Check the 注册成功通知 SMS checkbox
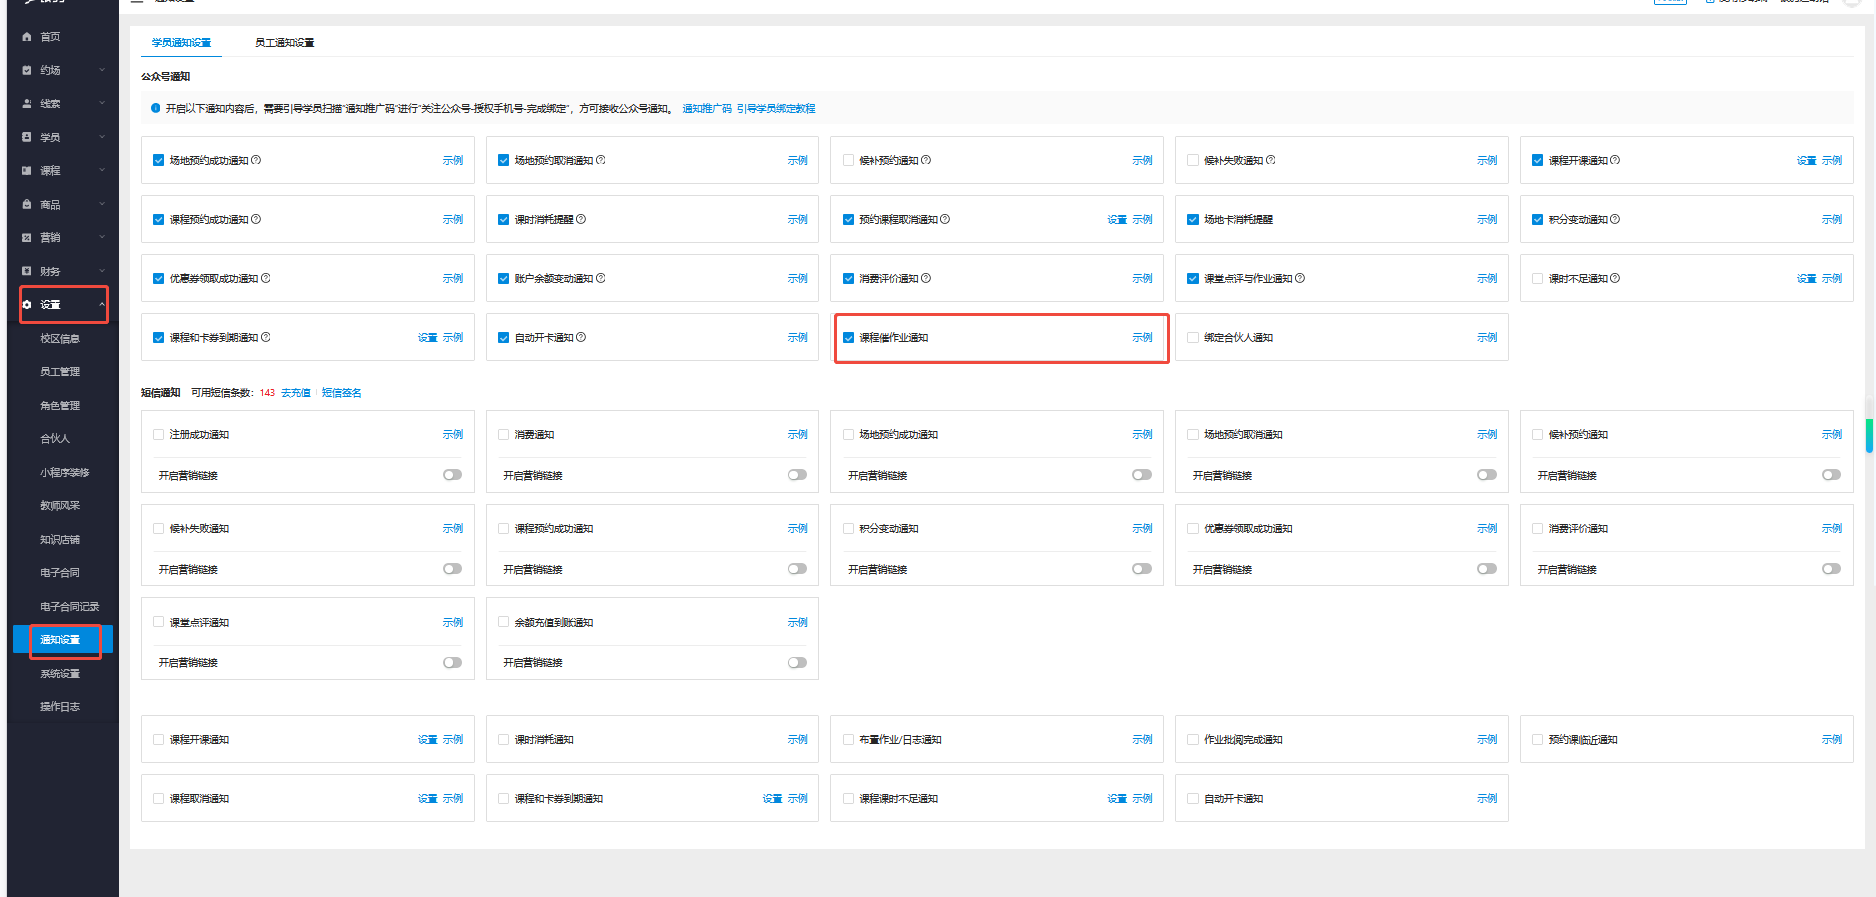Screen dimensions: 1876x897 [x=158, y=435]
